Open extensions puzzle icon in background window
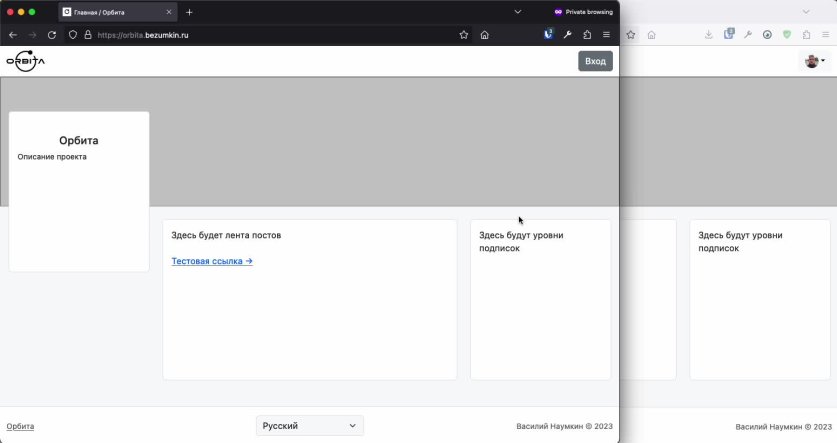The width and height of the screenshot is (837, 443). pos(807,35)
